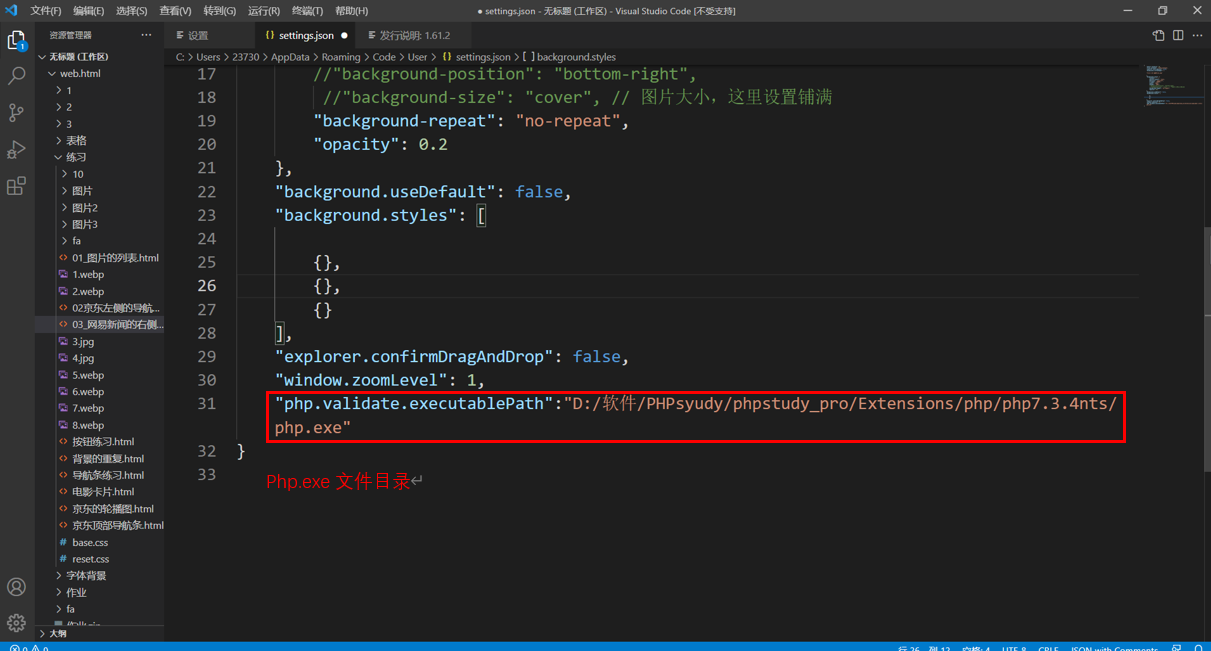Collapse the web.html folder
The height and width of the screenshot is (651, 1211).
99,73
